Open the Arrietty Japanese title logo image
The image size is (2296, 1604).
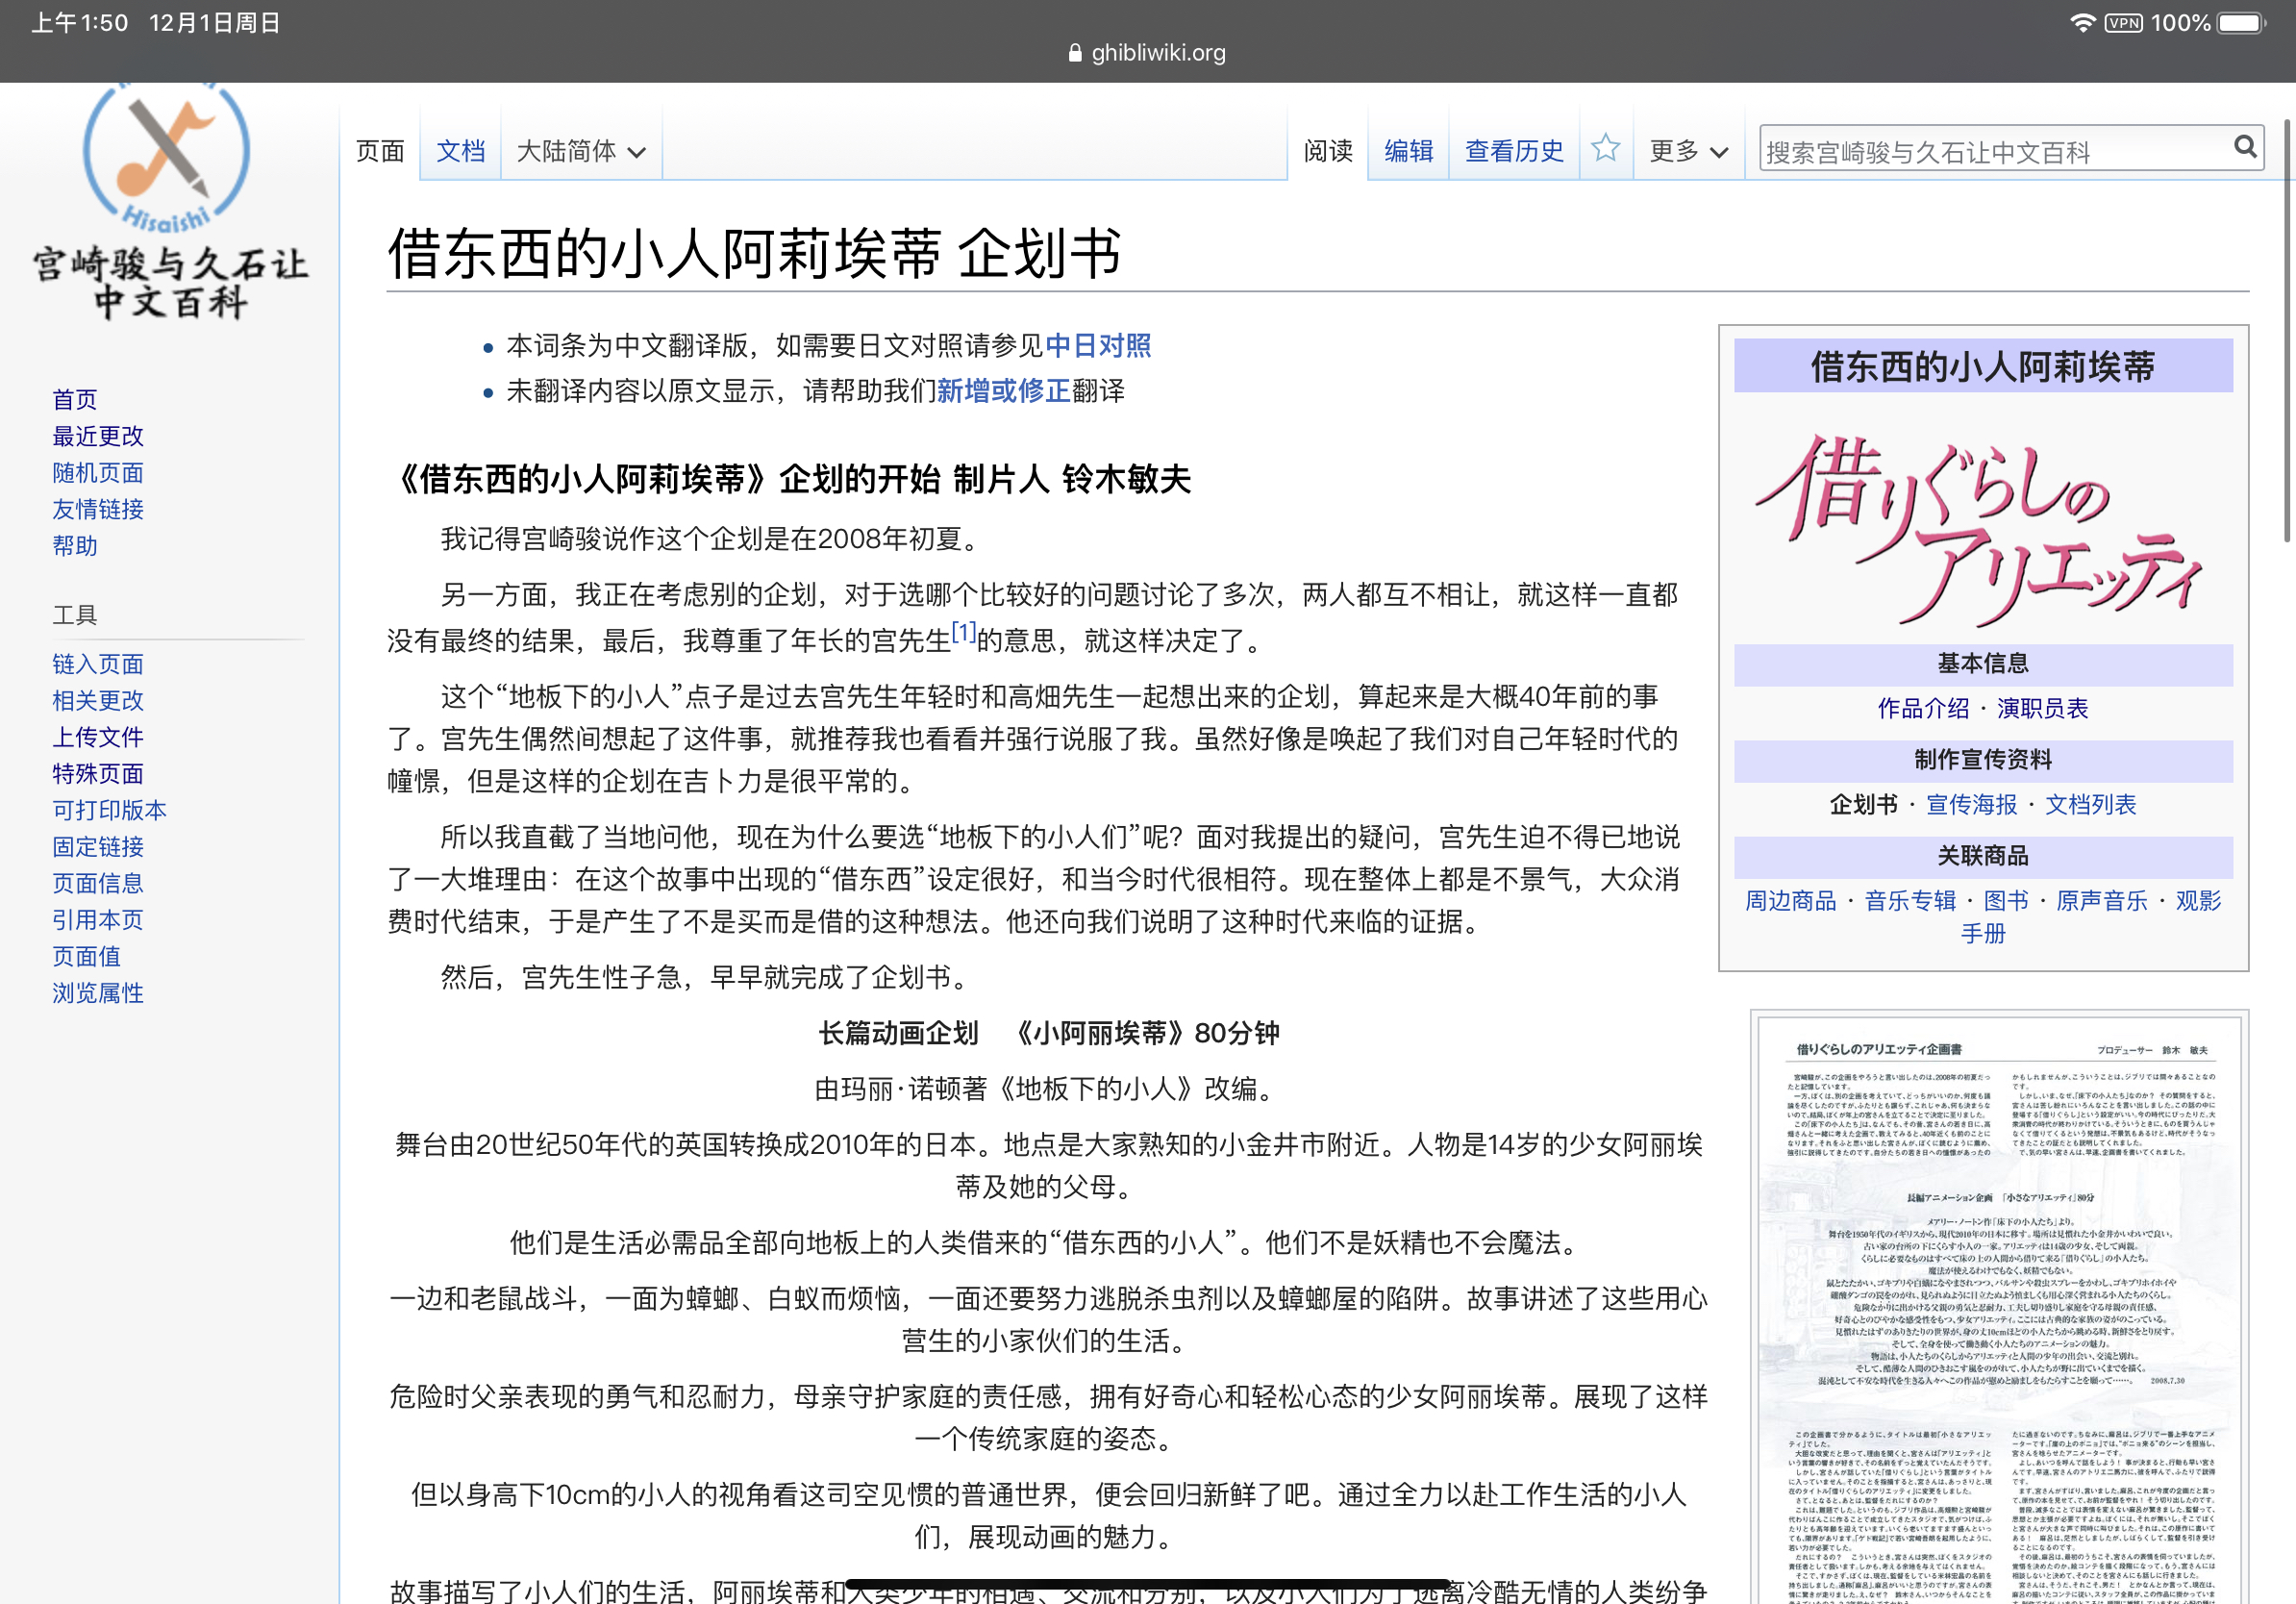pyautogui.click(x=1982, y=528)
